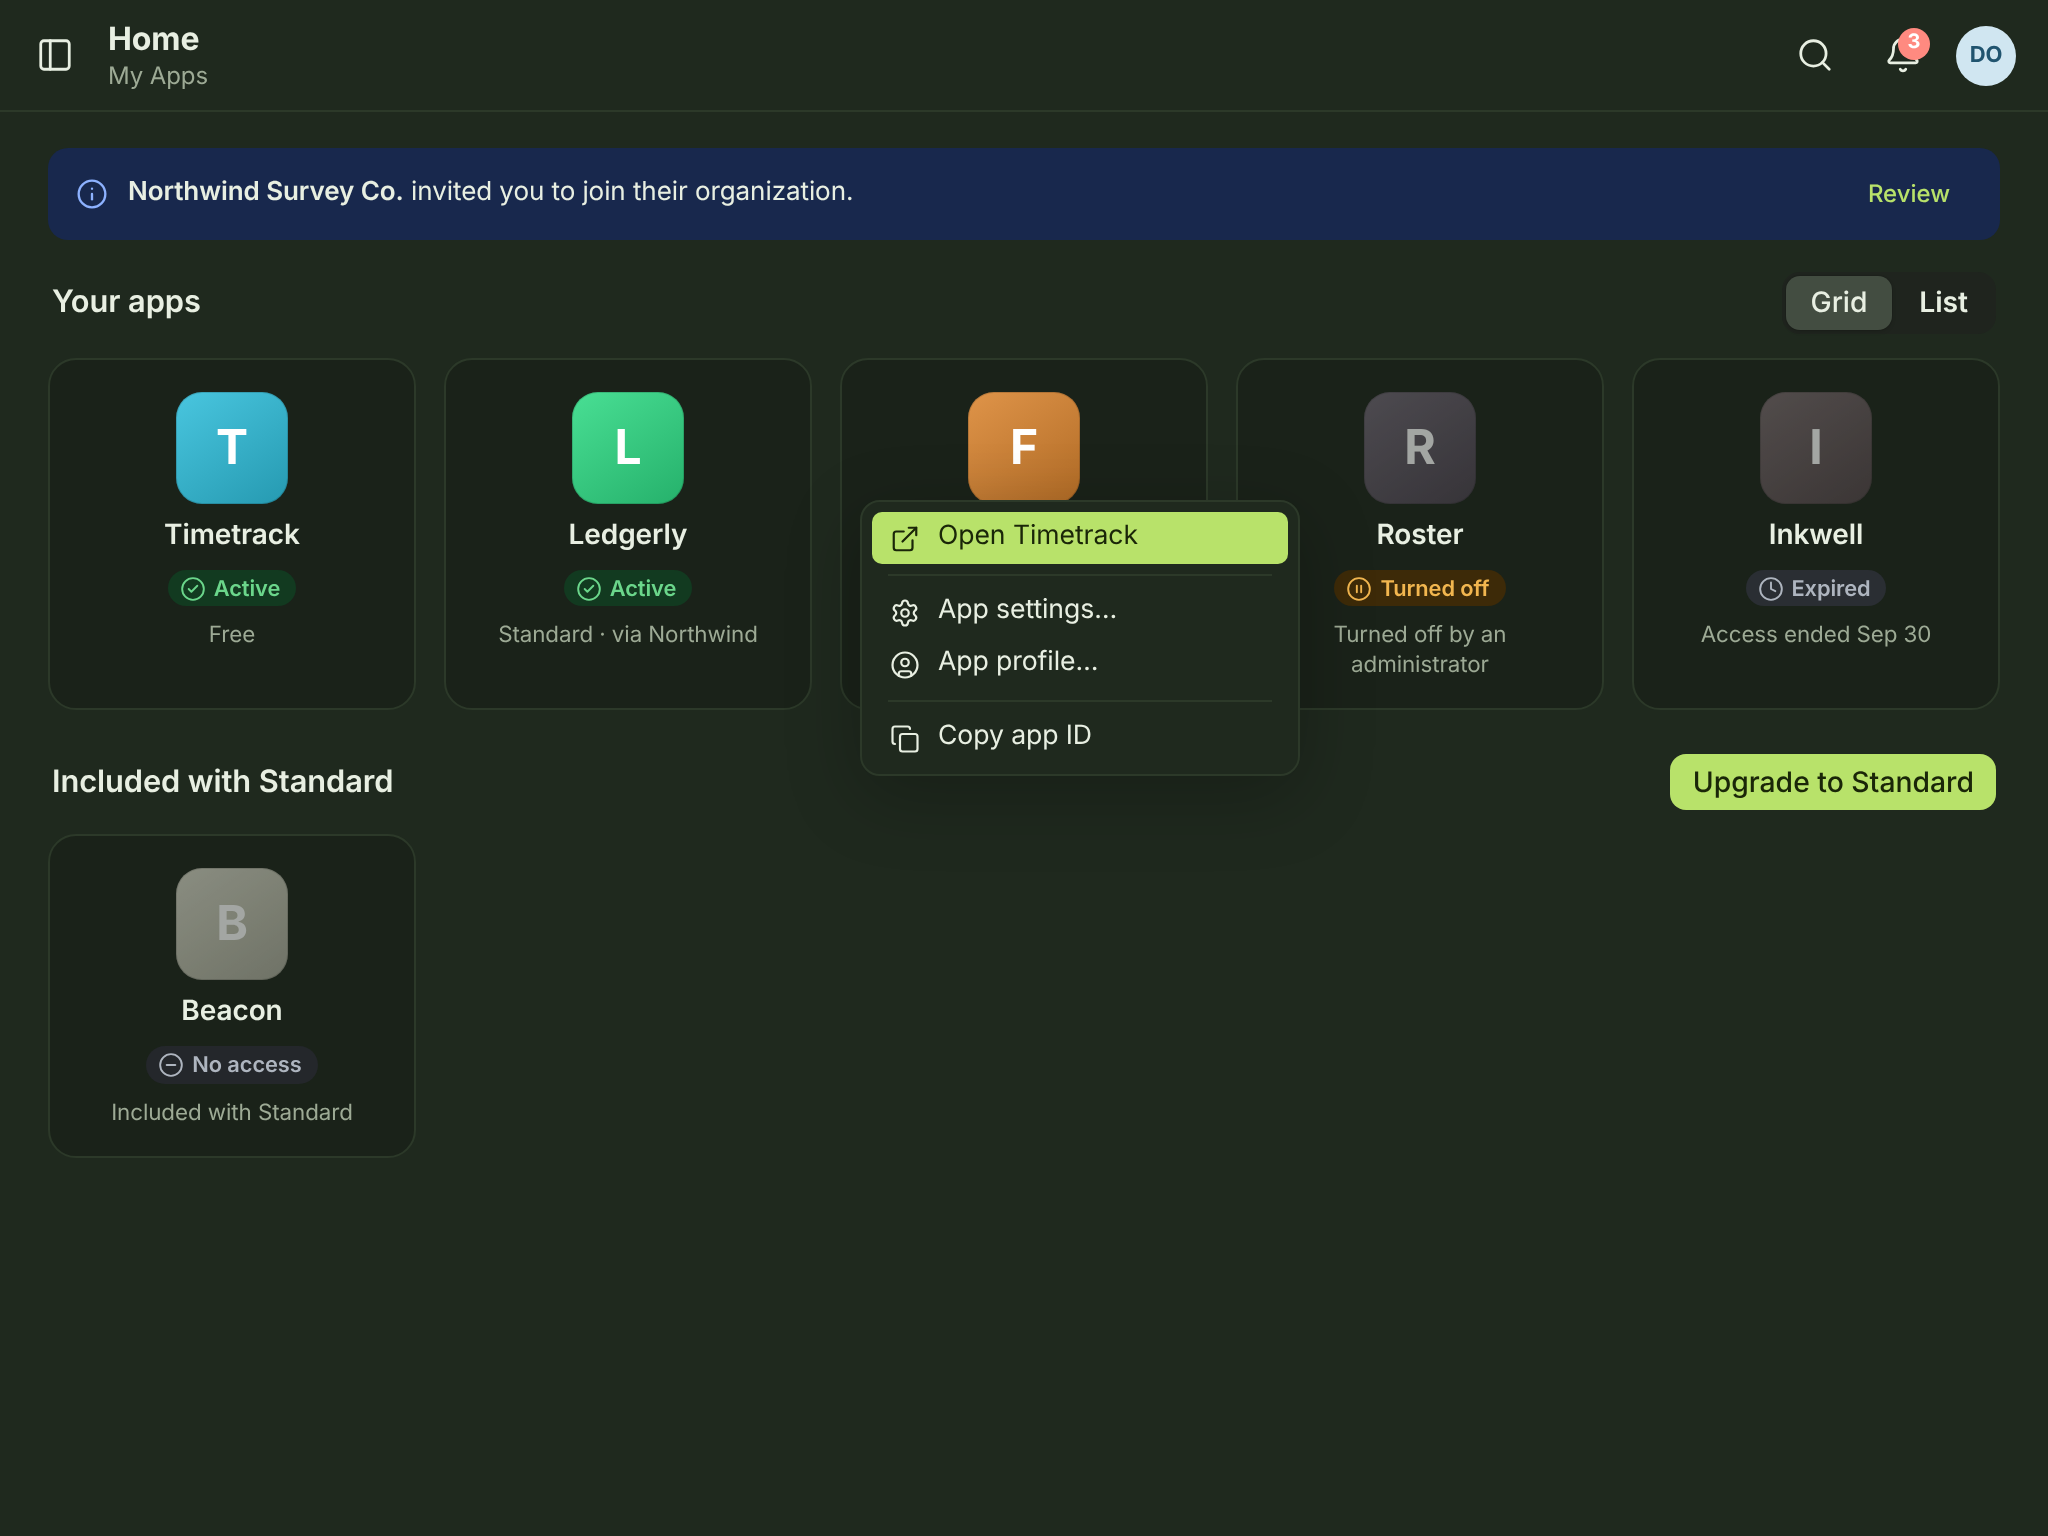Review the Northwind Survey Co. invitation
Screen dimensions: 2048x1536
(1908, 193)
